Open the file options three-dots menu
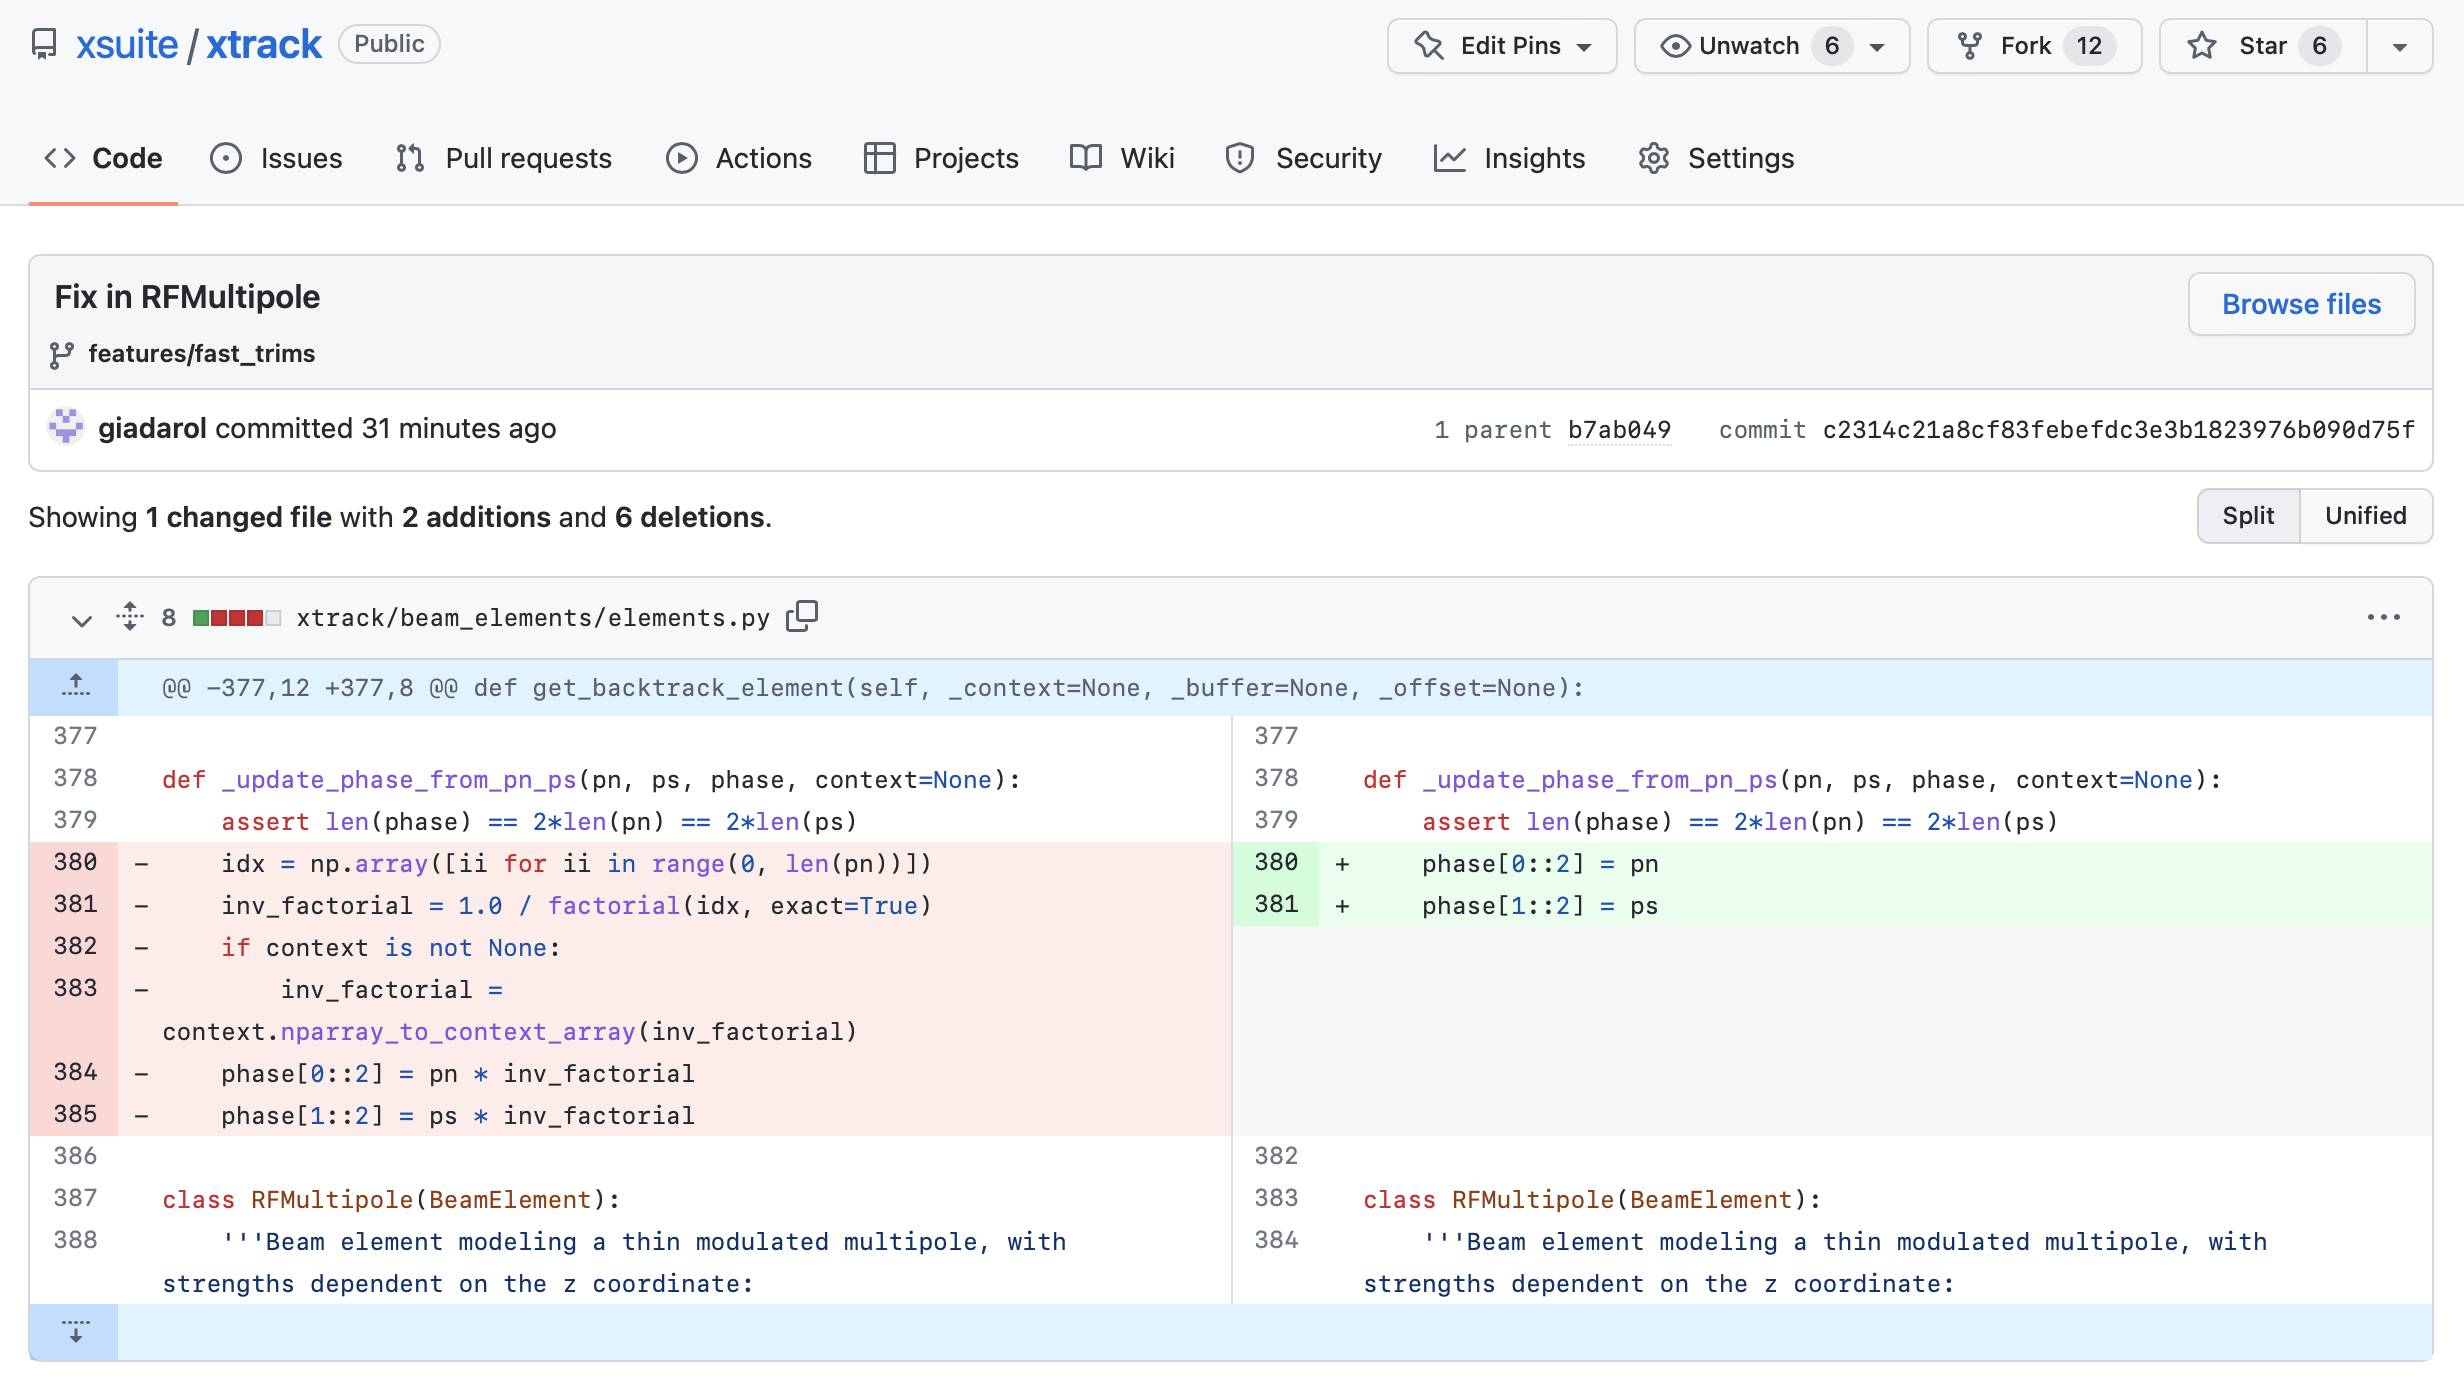This screenshot has width=2464, height=1388. 2383,617
